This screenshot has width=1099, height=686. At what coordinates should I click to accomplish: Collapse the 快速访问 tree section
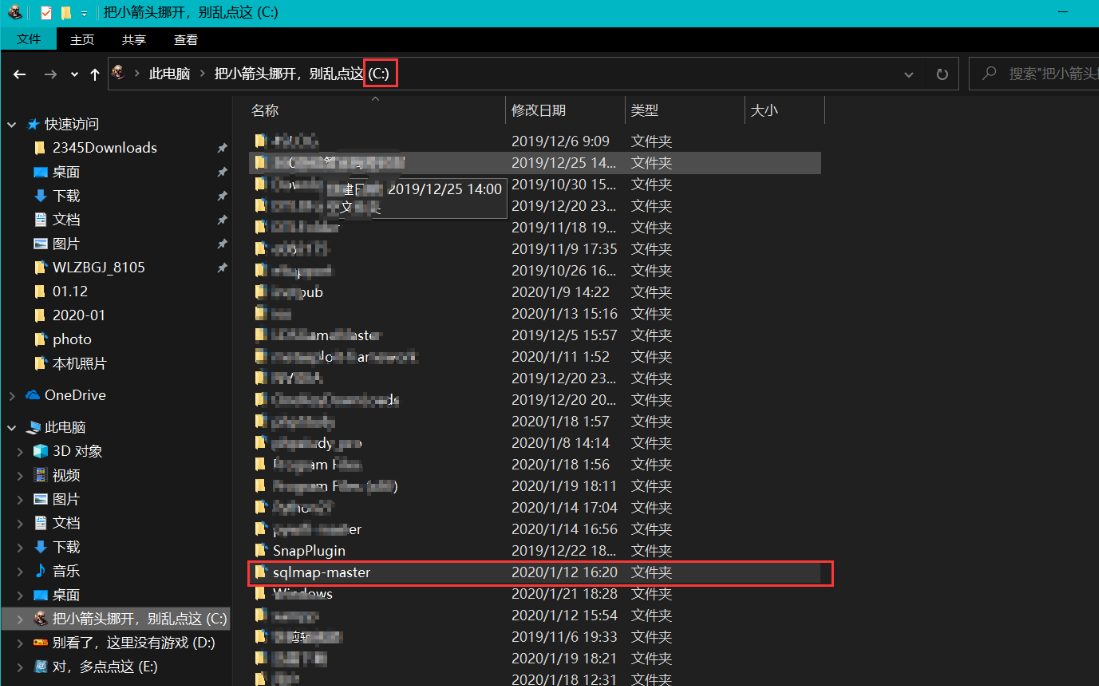(12, 125)
